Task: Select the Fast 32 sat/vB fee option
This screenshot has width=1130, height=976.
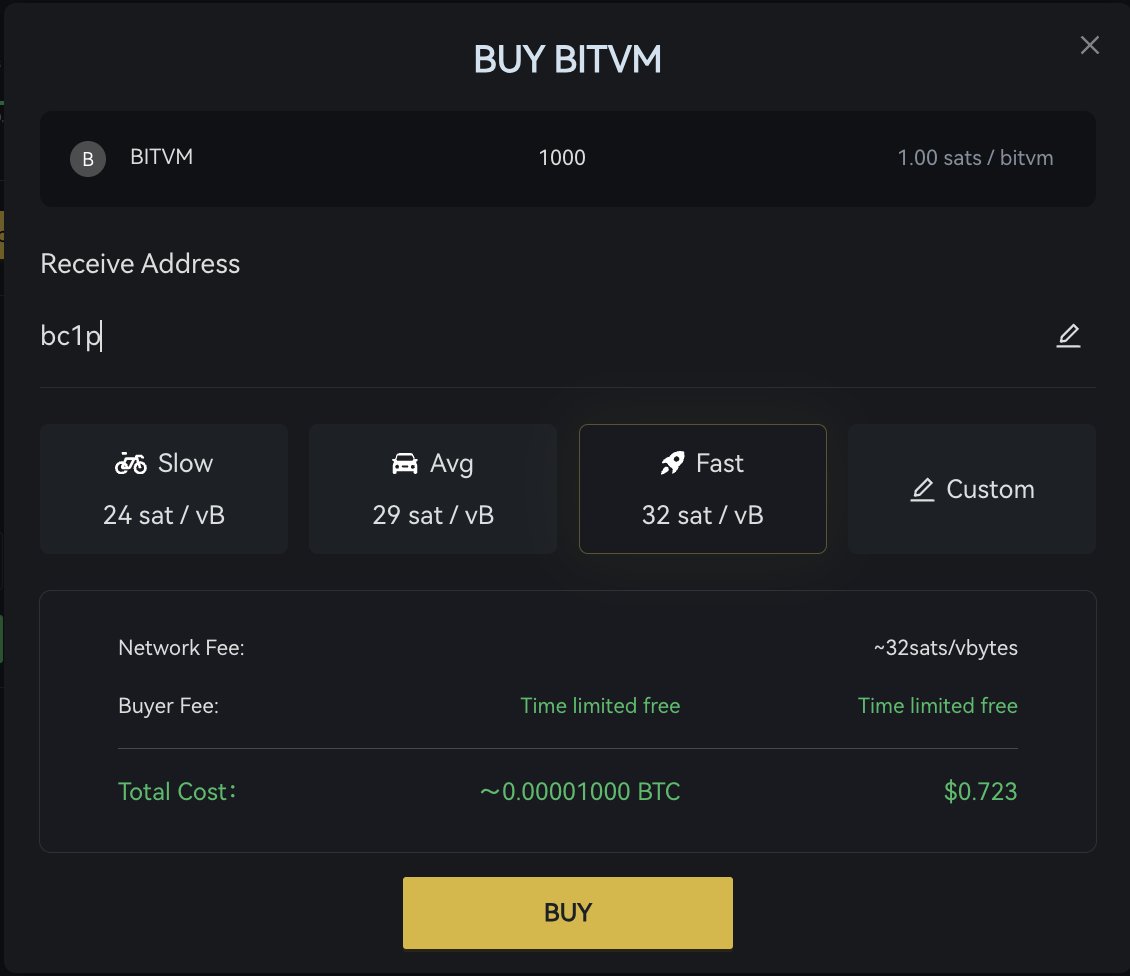Action: pos(703,489)
